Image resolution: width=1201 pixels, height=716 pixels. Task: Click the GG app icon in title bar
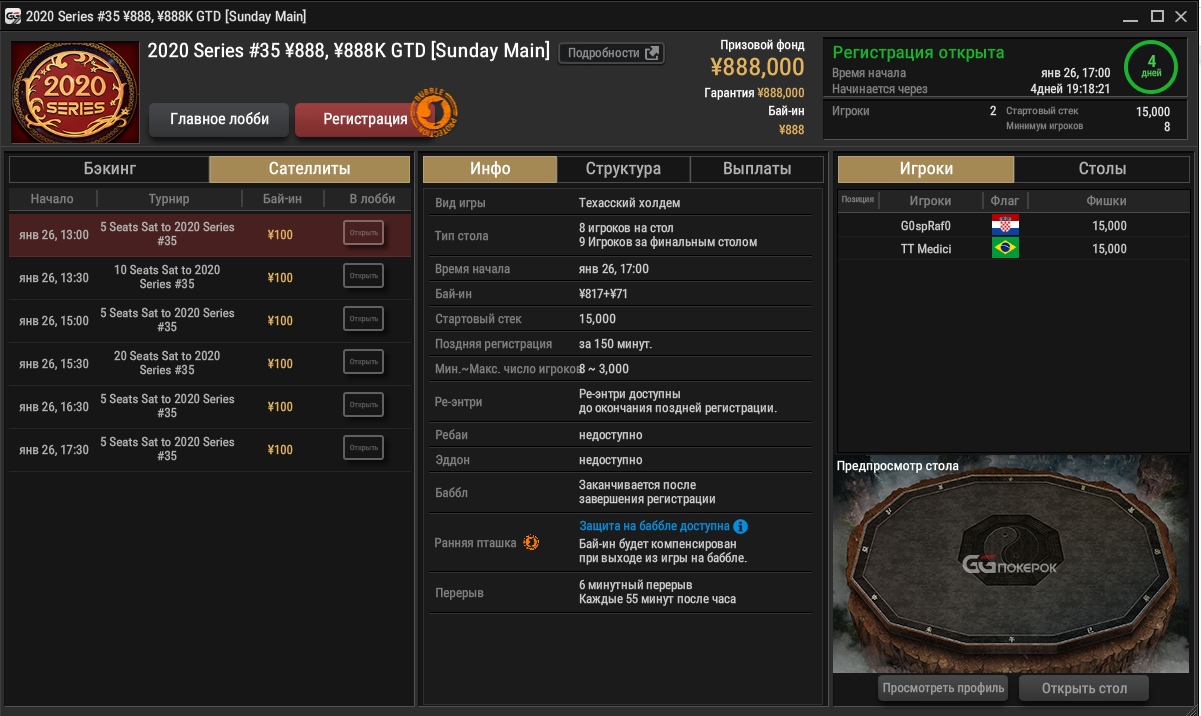[x=13, y=16]
